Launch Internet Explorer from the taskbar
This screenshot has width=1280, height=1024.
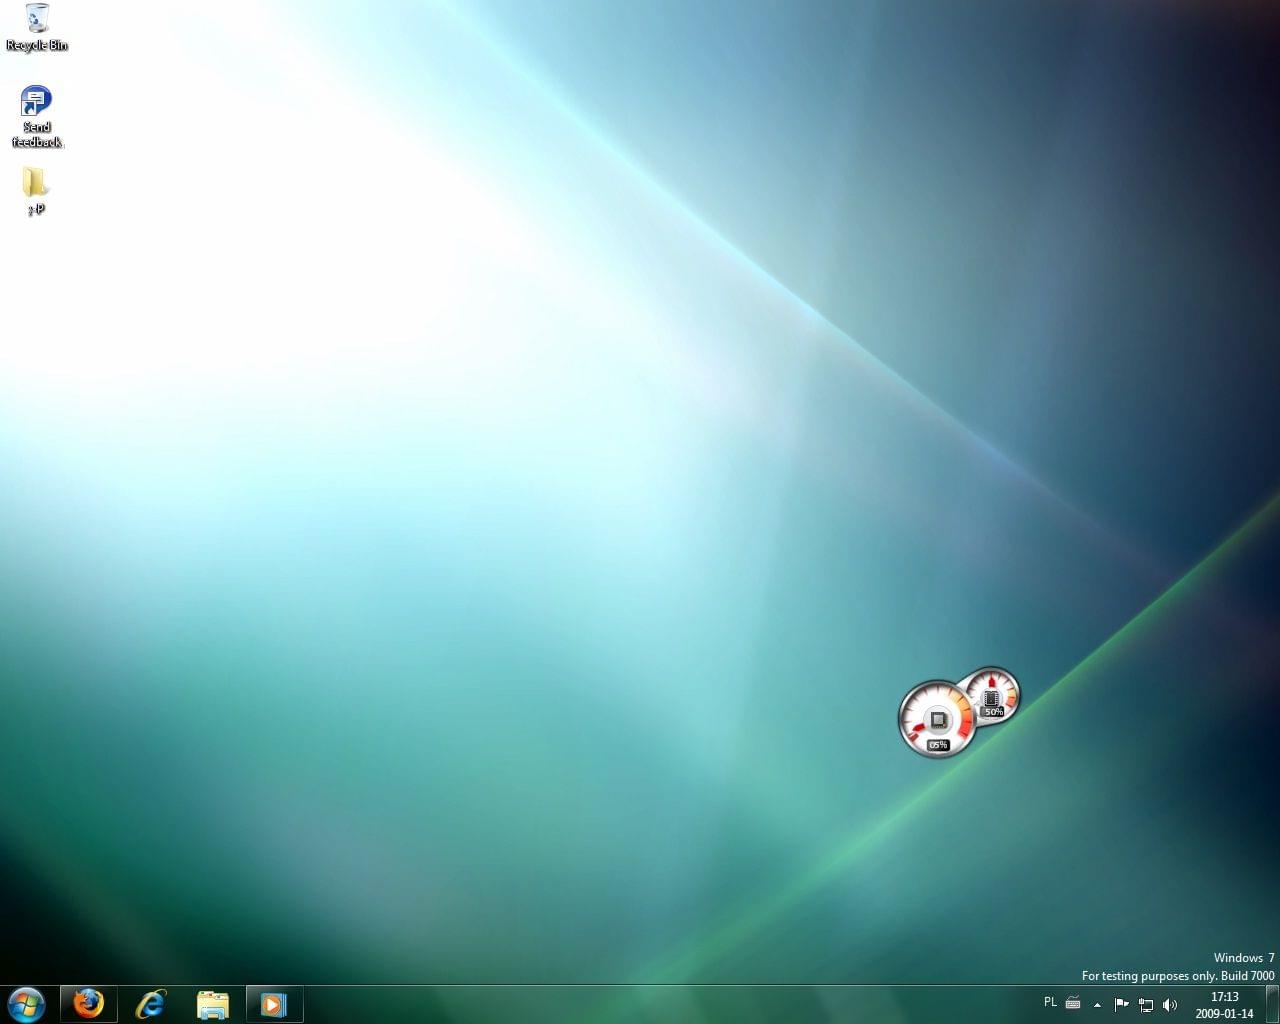(150, 1004)
